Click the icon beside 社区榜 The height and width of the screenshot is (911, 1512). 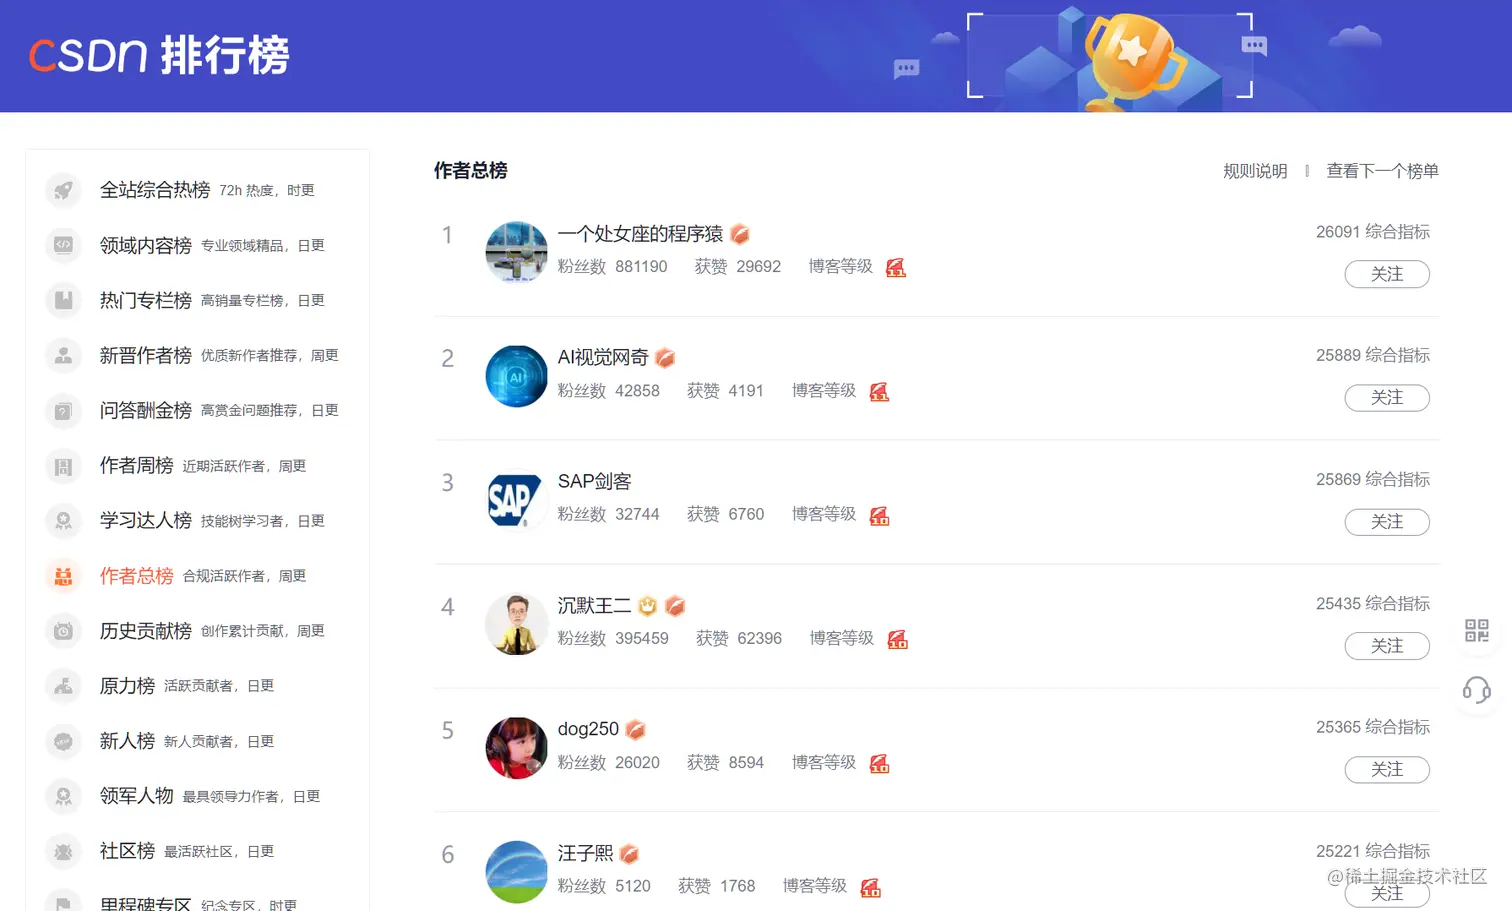pyautogui.click(x=63, y=851)
